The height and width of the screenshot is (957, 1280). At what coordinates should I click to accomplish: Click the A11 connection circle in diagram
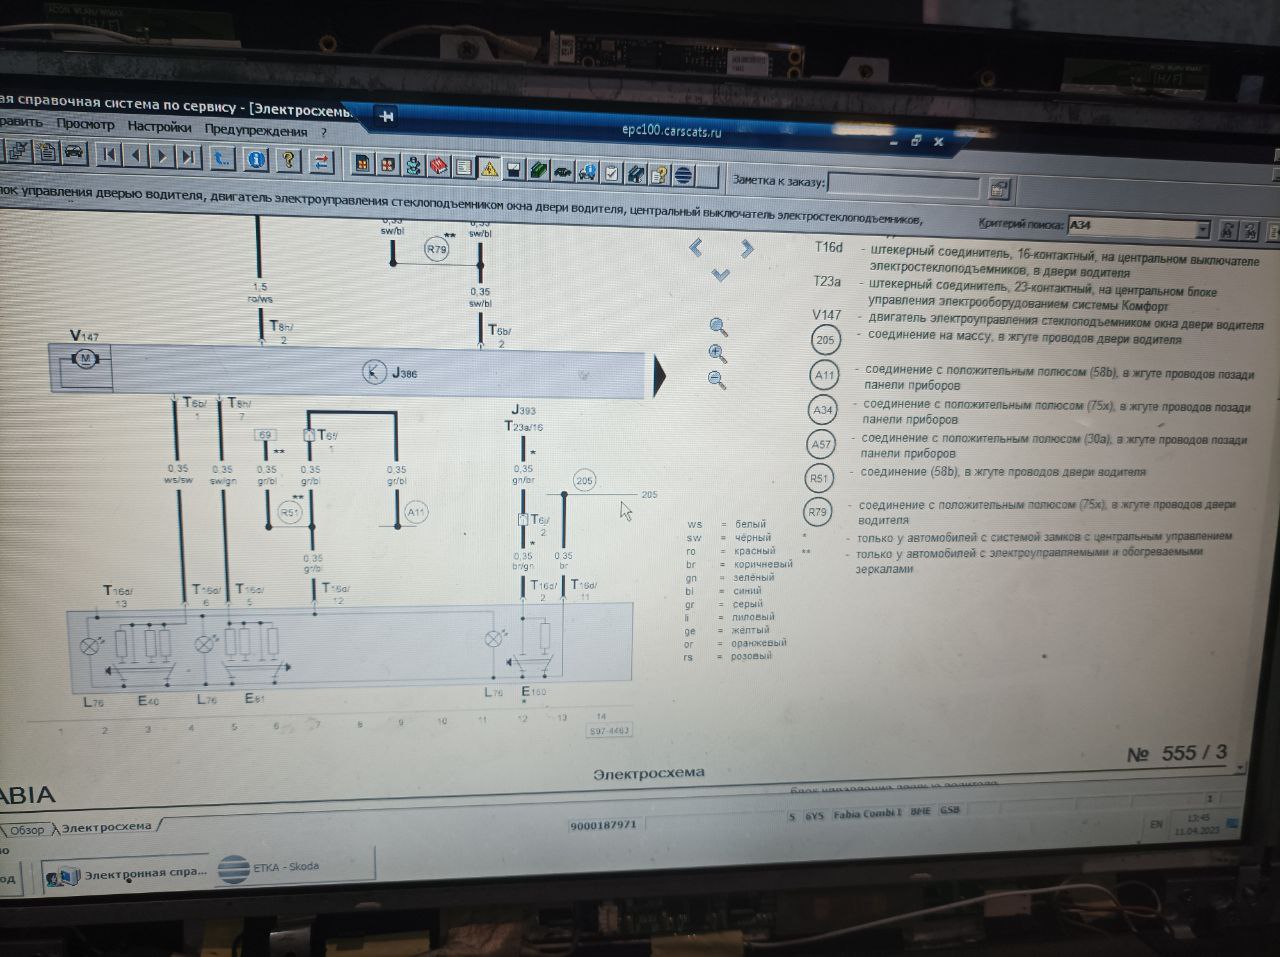pos(415,512)
